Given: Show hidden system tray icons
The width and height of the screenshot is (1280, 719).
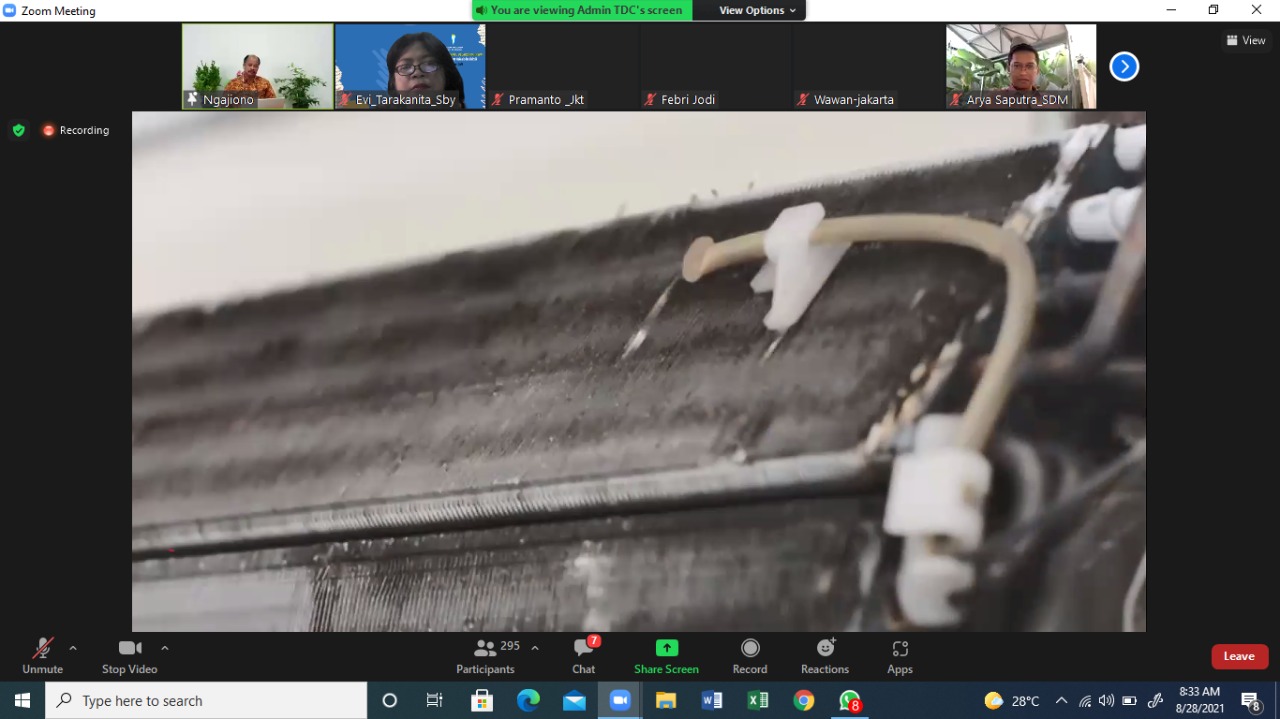Looking at the screenshot, I should [x=1061, y=700].
